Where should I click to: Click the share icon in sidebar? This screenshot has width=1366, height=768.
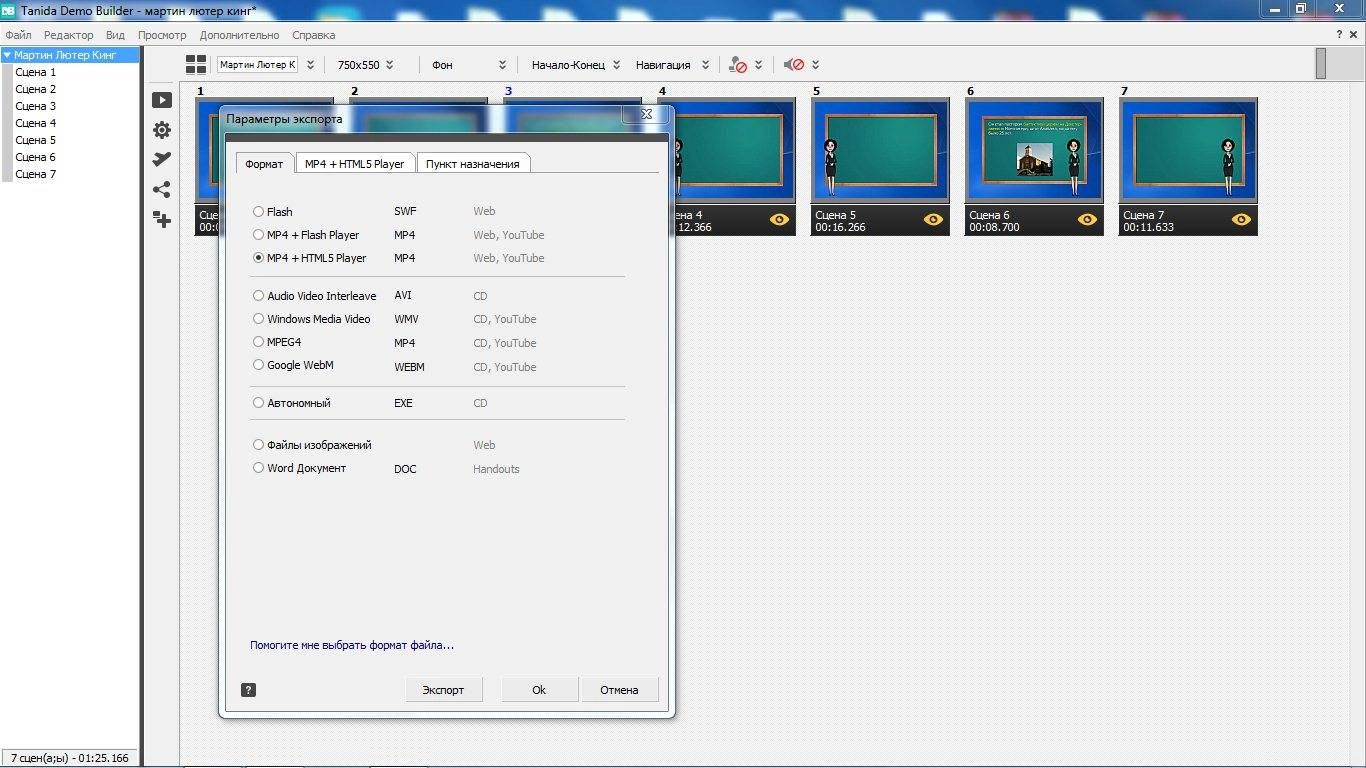coord(161,189)
